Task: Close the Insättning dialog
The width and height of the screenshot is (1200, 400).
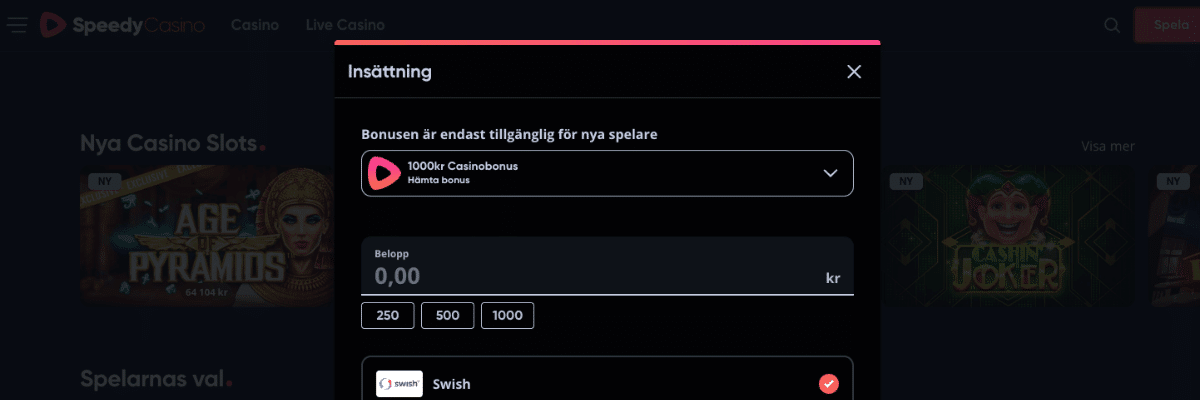Action: 854,71
